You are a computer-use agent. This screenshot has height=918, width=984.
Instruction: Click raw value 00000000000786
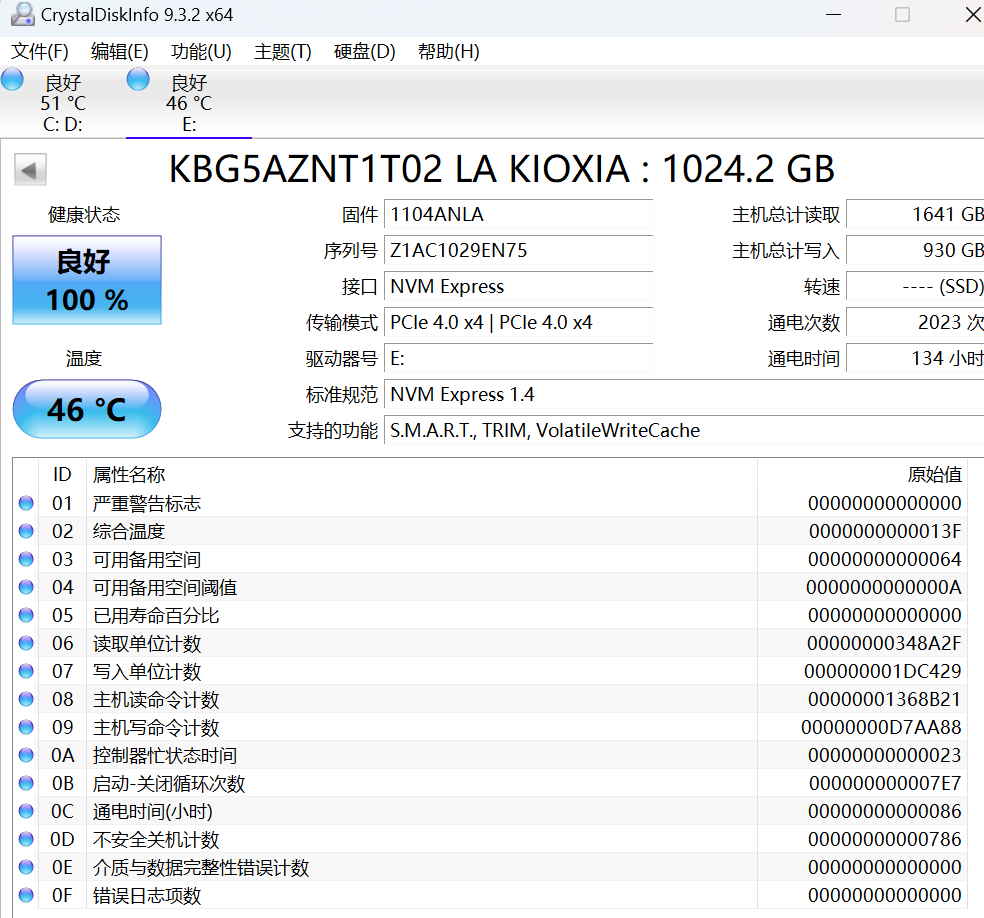[885, 839]
